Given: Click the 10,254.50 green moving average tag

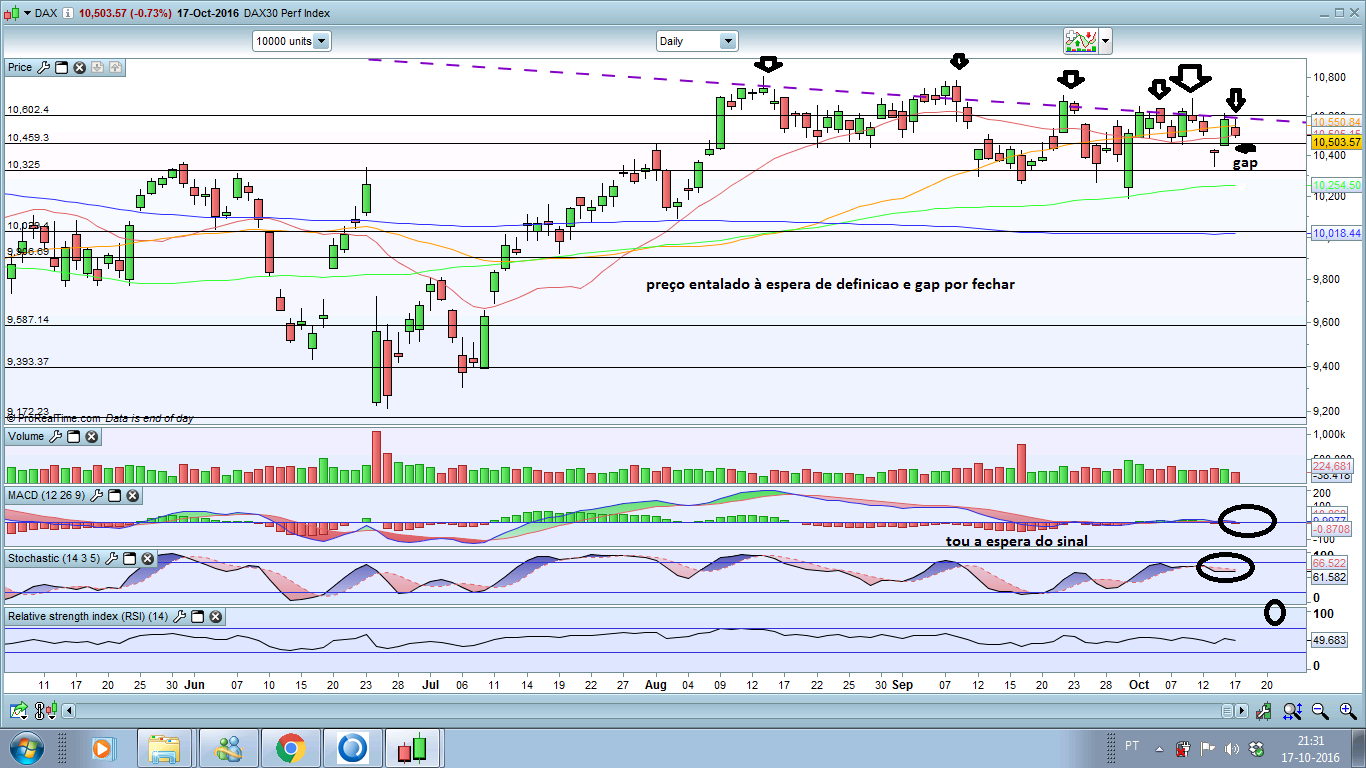Looking at the screenshot, I should tap(1337, 186).
